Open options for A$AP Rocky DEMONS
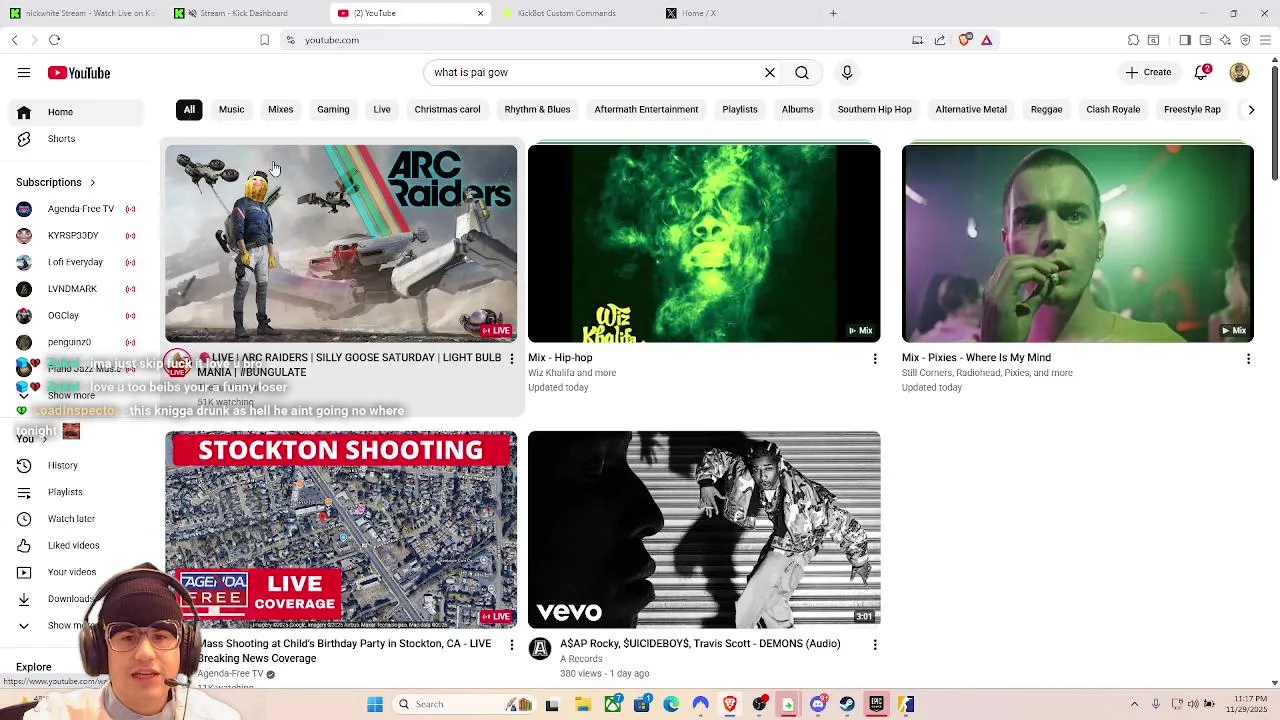The image size is (1280, 720). pyautogui.click(x=875, y=645)
